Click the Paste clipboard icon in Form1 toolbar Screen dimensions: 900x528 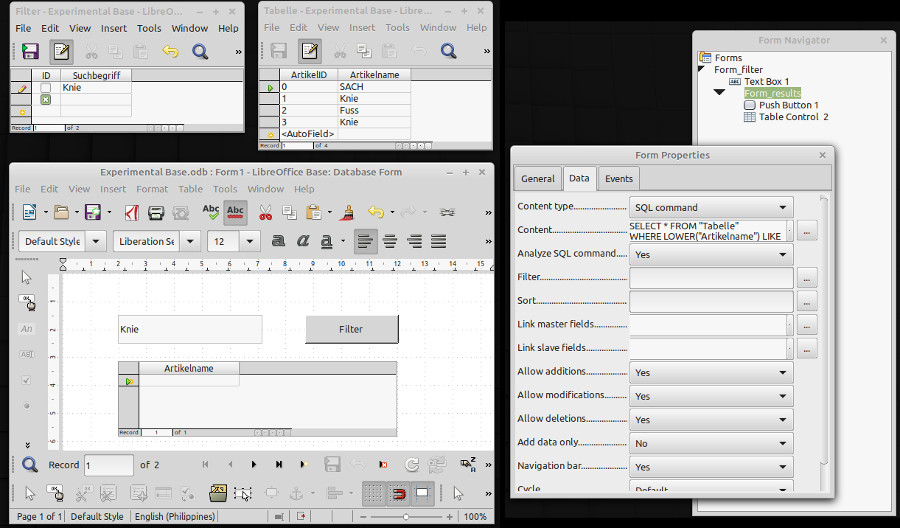click(x=314, y=212)
